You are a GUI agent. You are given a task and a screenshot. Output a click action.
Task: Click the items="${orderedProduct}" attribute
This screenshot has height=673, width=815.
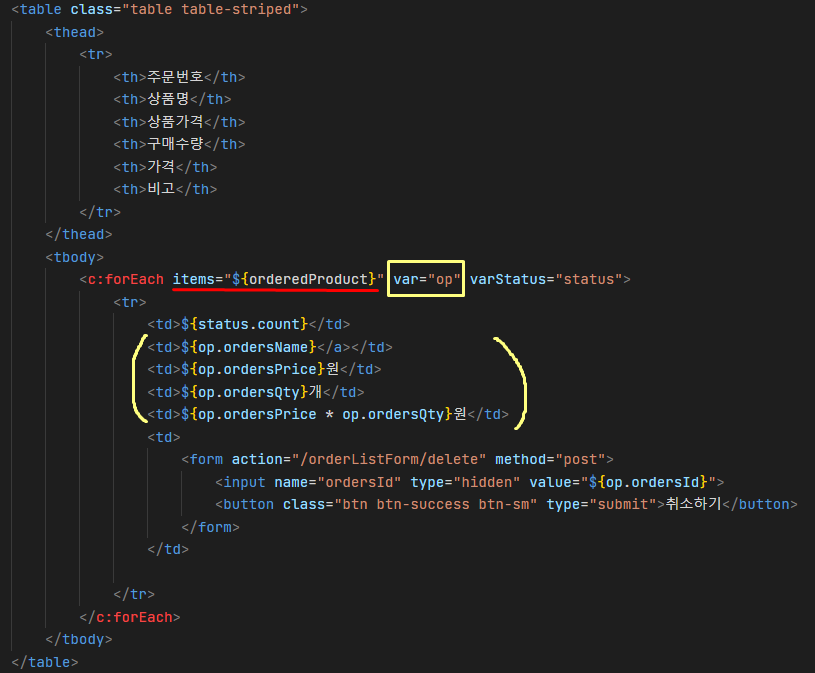[x=278, y=279]
